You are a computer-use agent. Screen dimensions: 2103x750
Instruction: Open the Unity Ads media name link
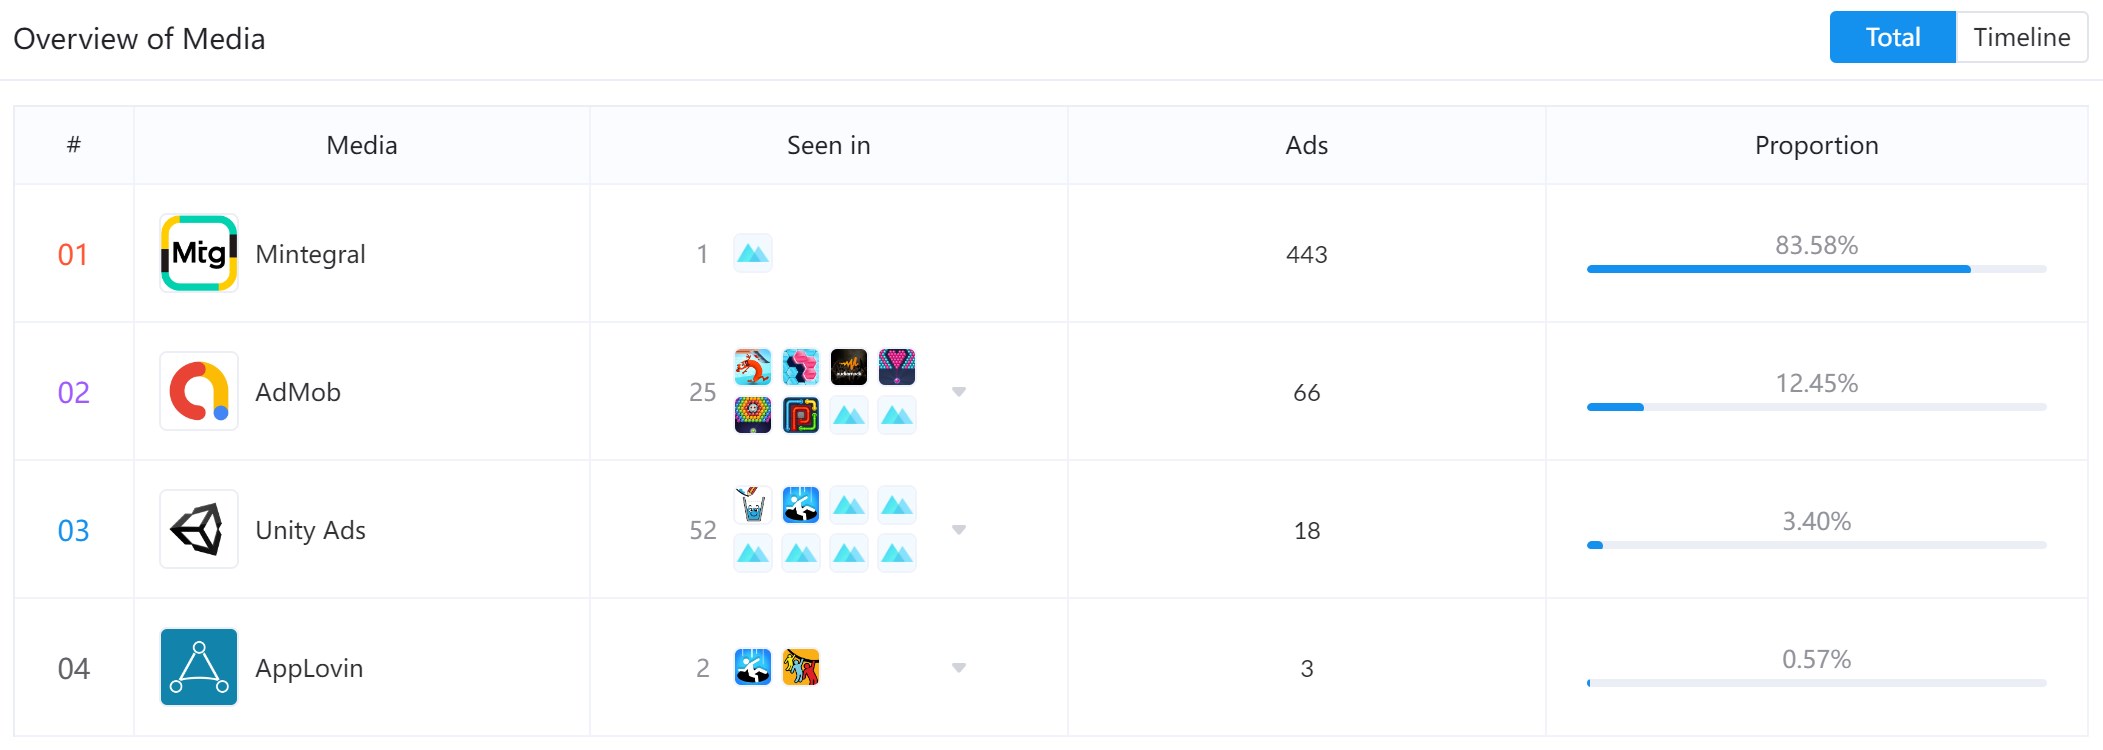click(310, 530)
